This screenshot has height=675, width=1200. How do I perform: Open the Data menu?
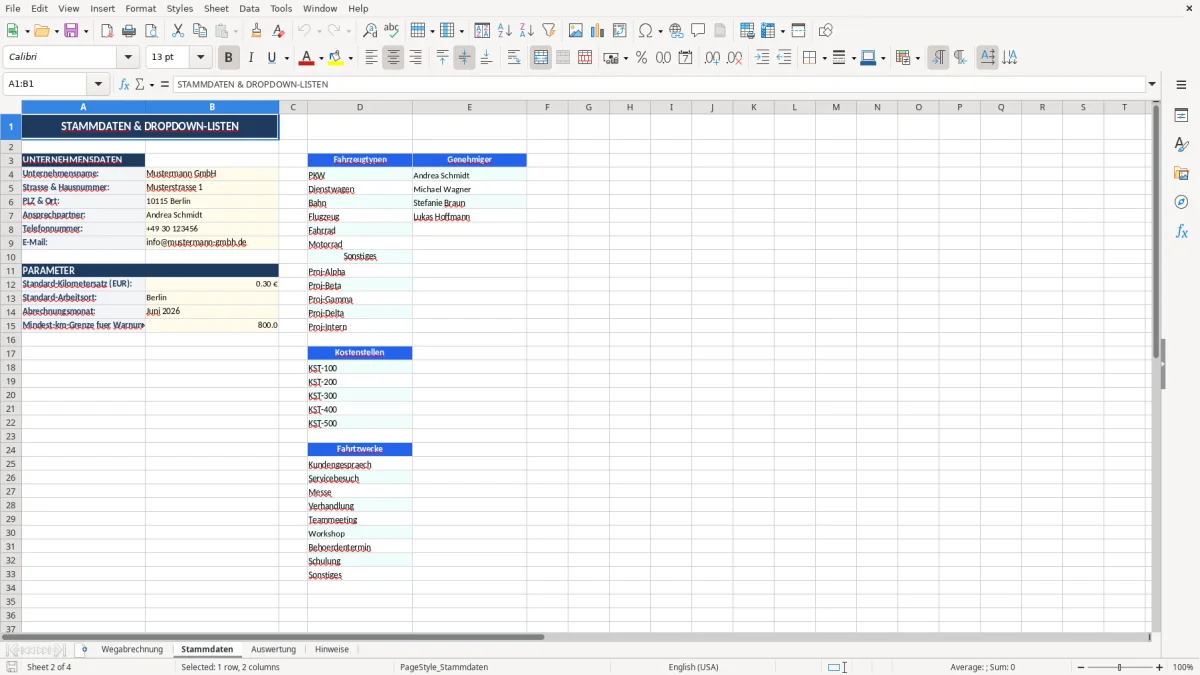[x=249, y=8]
